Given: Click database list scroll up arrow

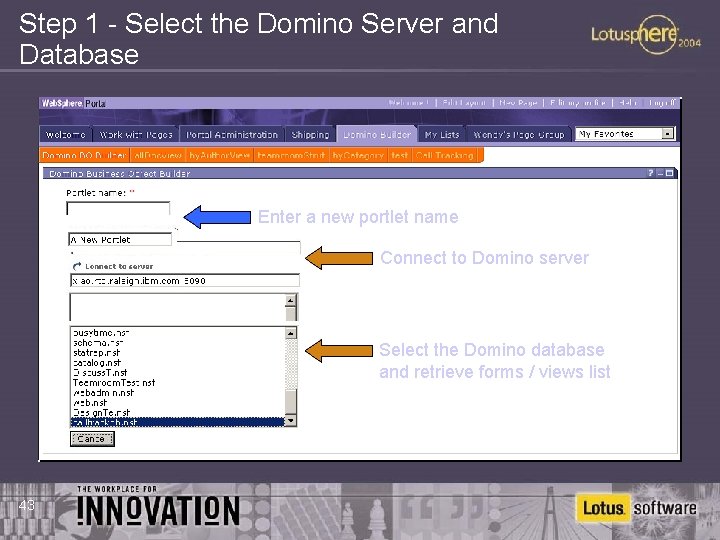Looking at the screenshot, I should pyautogui.click(x=291, y=333).
